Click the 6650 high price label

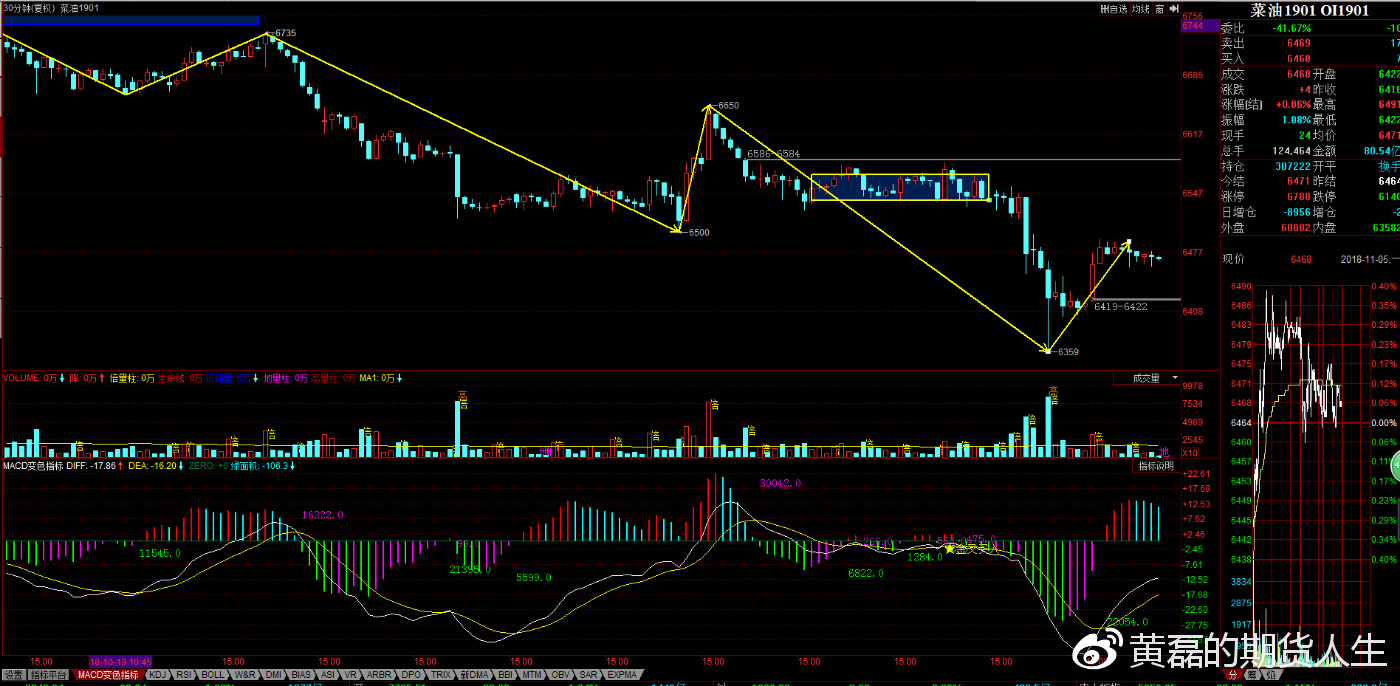727,105
